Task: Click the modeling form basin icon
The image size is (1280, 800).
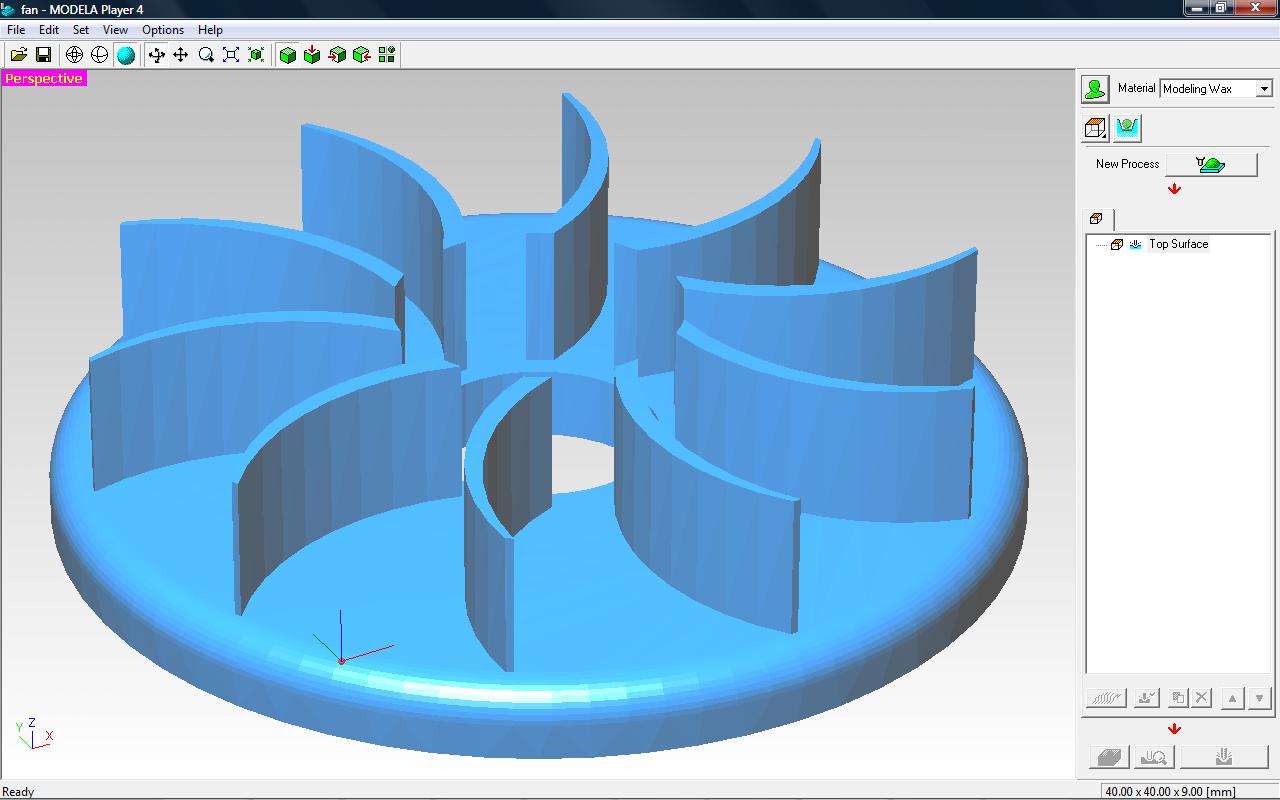Action: pos(1127,128)
